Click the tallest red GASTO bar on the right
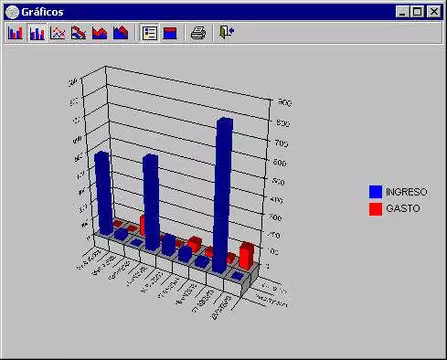The image size is (447, 360). tap(247, 255)
